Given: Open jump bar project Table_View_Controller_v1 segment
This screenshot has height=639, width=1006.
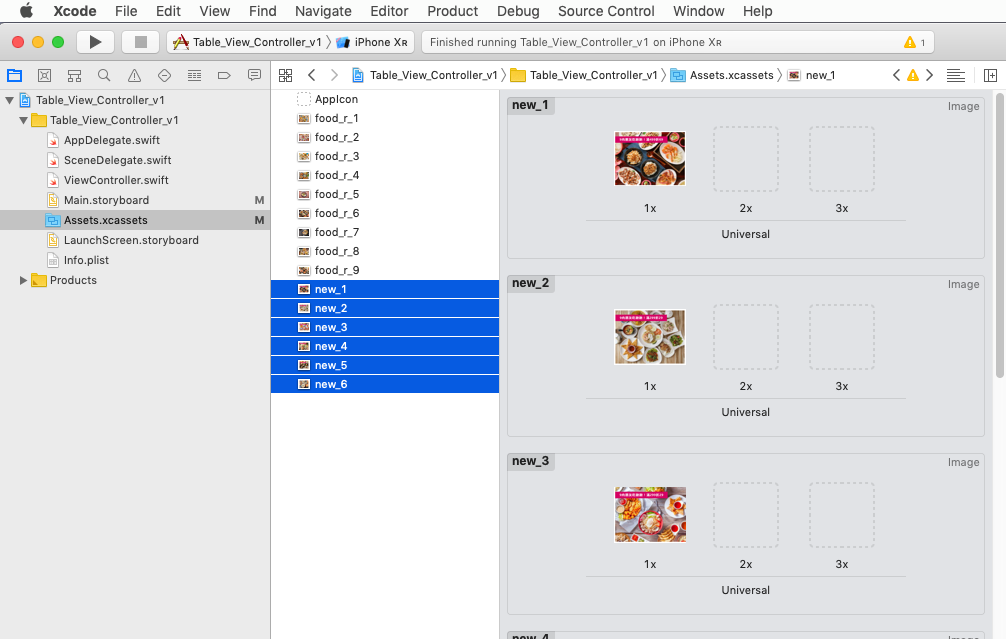Looking at the screenshot, I should pos(425,75).
